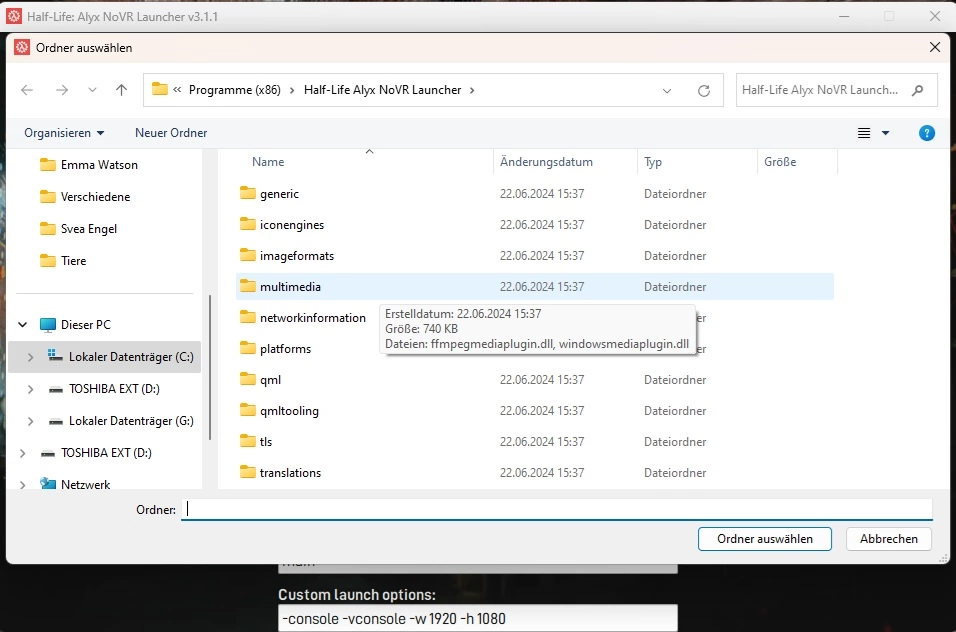Viewport: 956px width, 632px height.
Task: Click the Ordner auswählen title bar icon
Action: coord(22,47)
